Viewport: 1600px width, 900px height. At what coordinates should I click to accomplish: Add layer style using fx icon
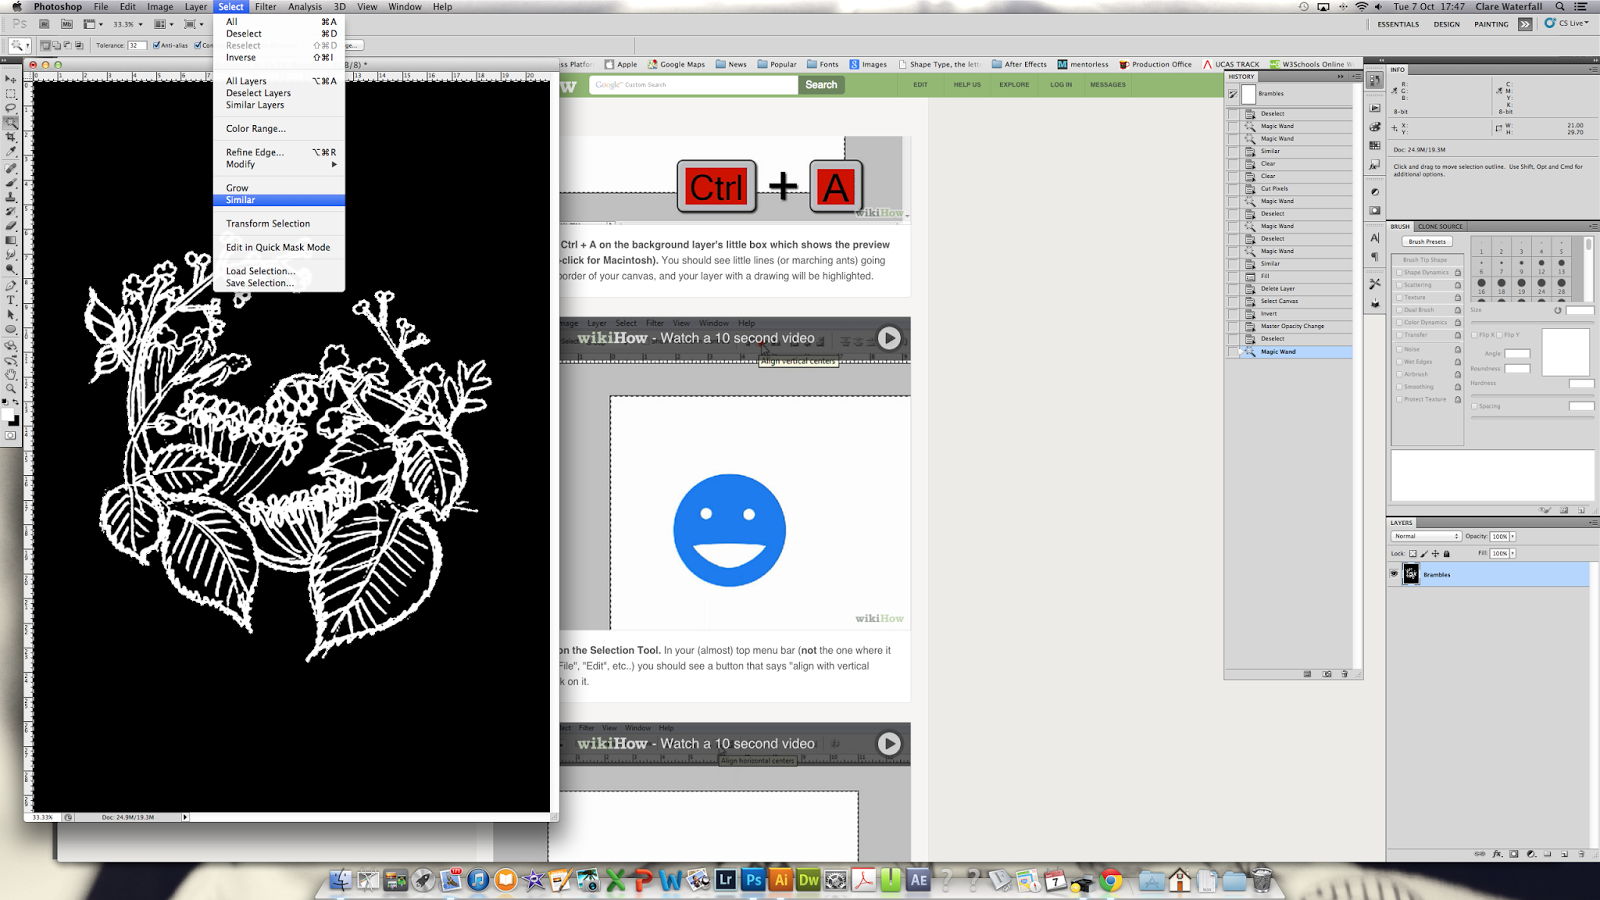[1497, 854]
